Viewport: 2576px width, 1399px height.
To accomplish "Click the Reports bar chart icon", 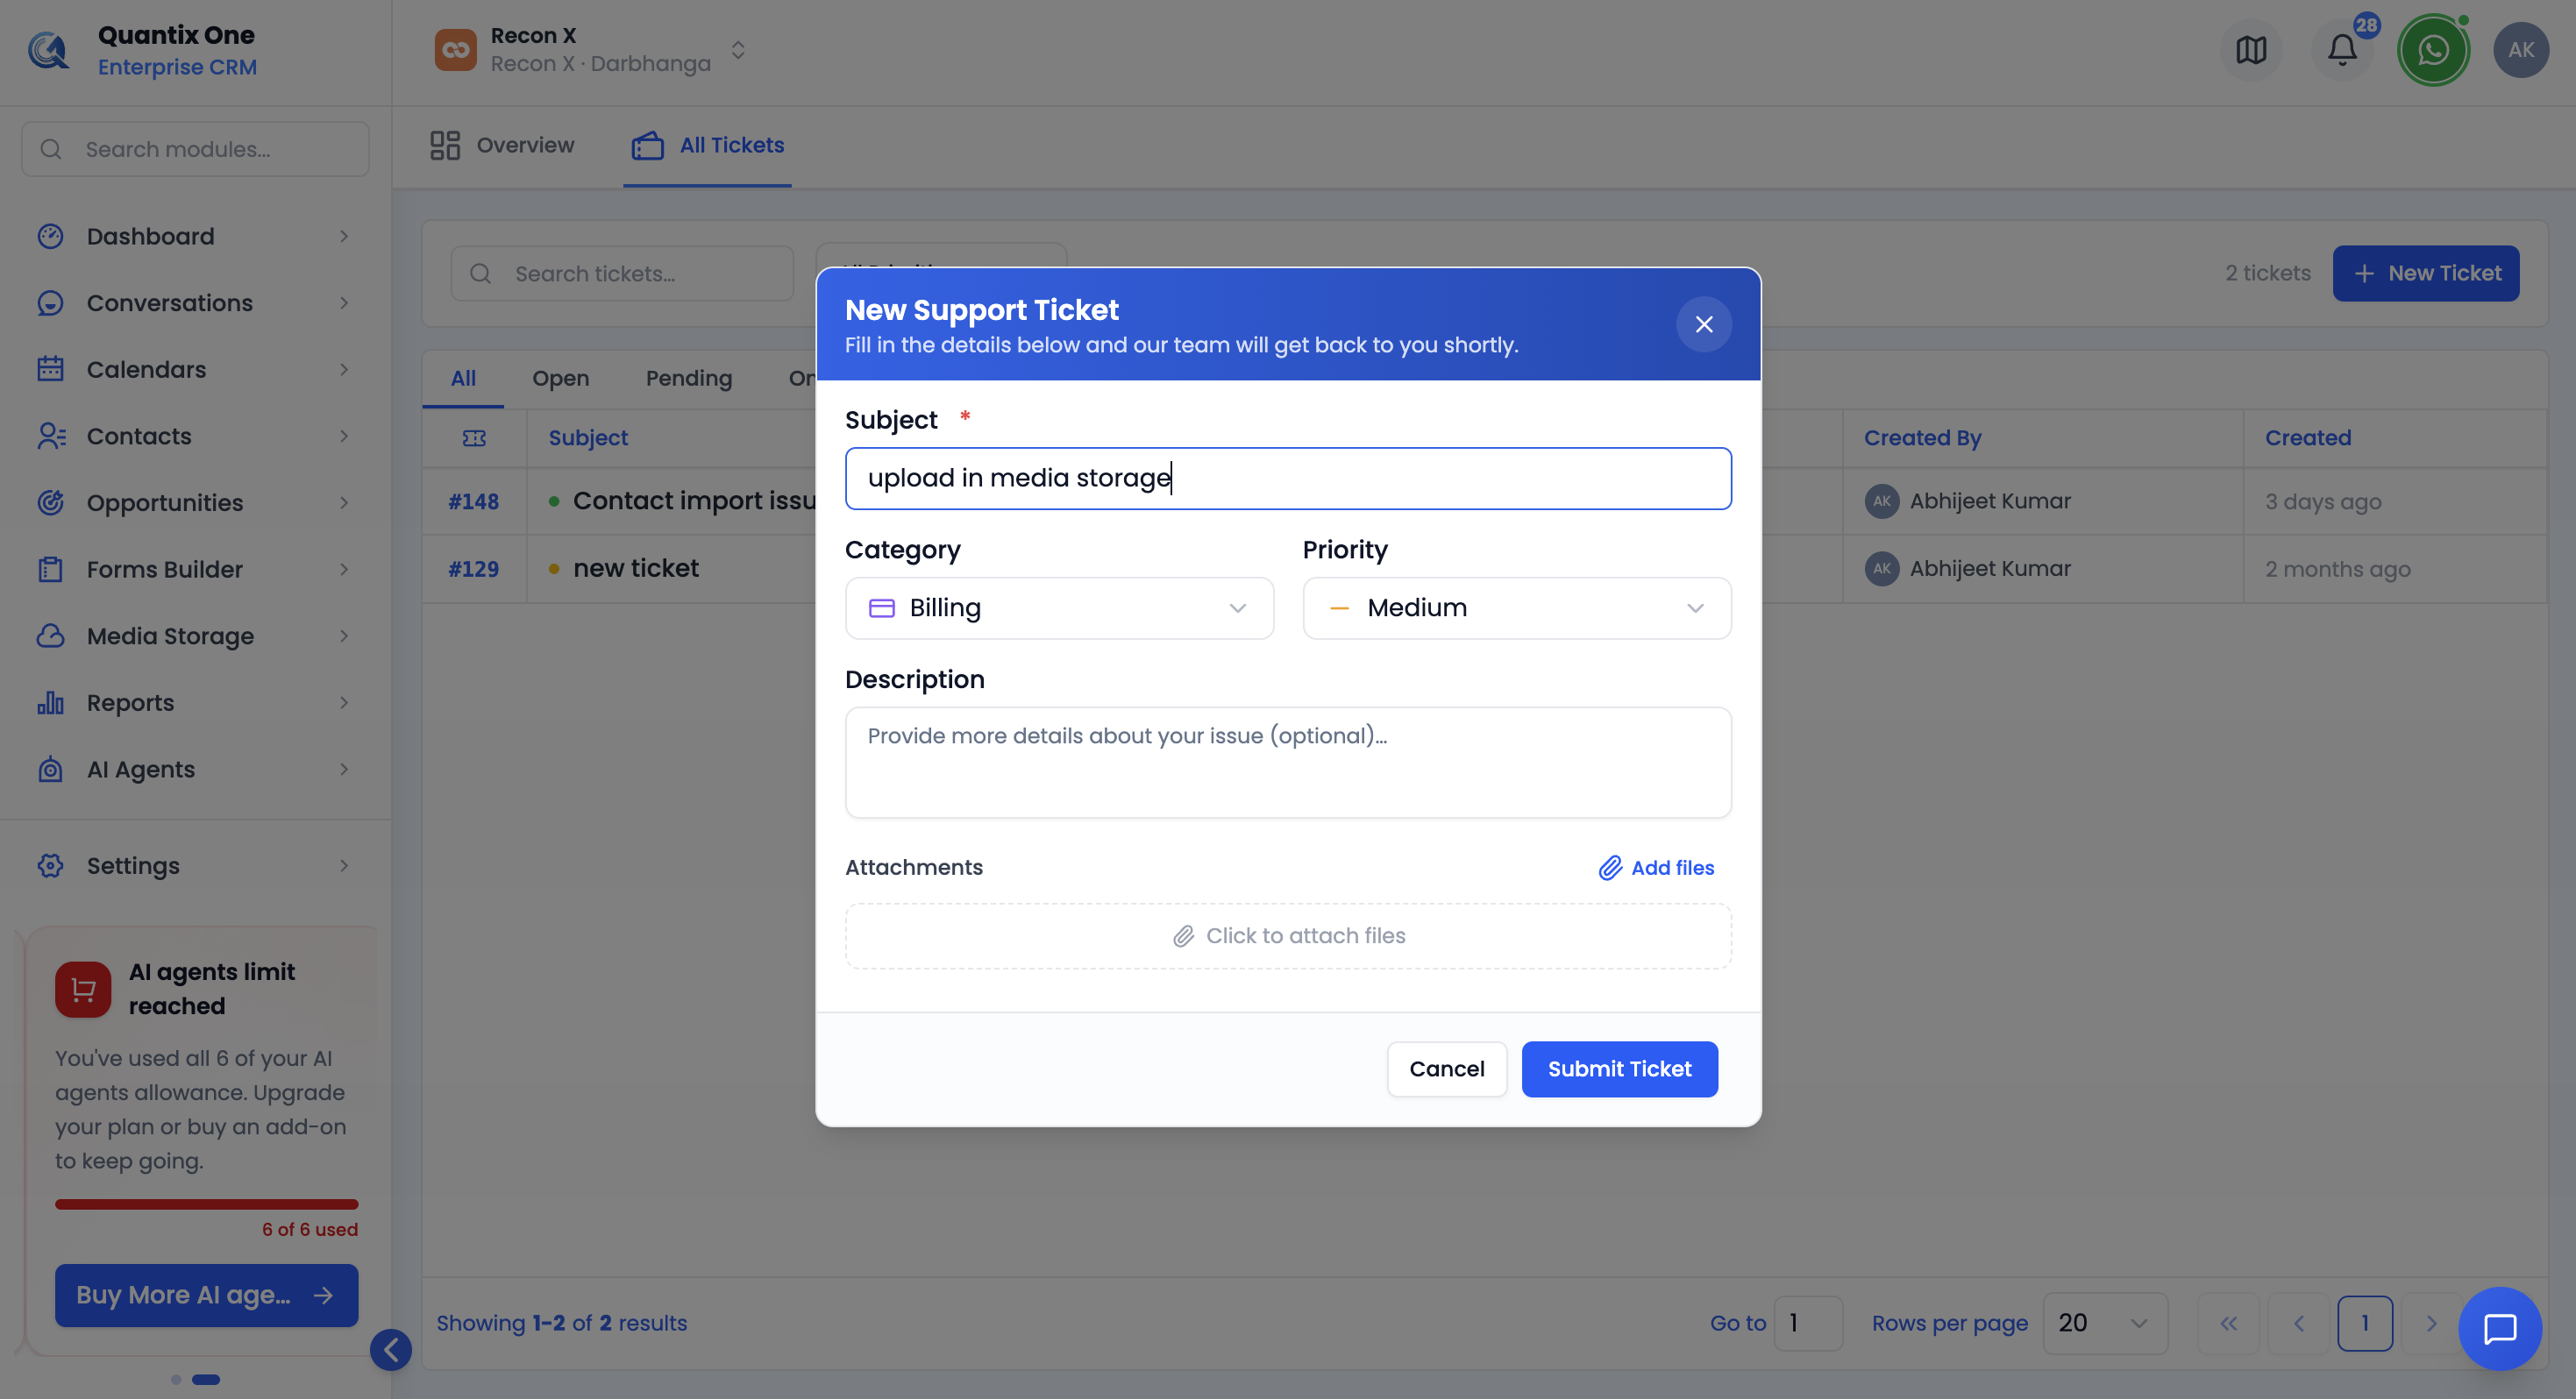I will coord(50,702).
